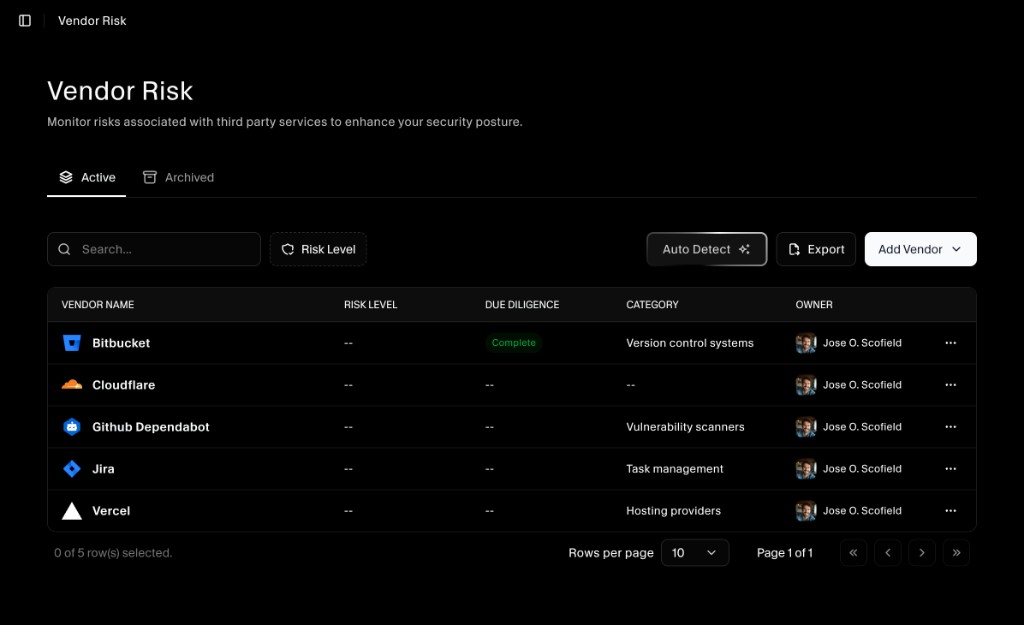Click Vendor Risk breadcrumb in top bar

[x=92, y=21]
